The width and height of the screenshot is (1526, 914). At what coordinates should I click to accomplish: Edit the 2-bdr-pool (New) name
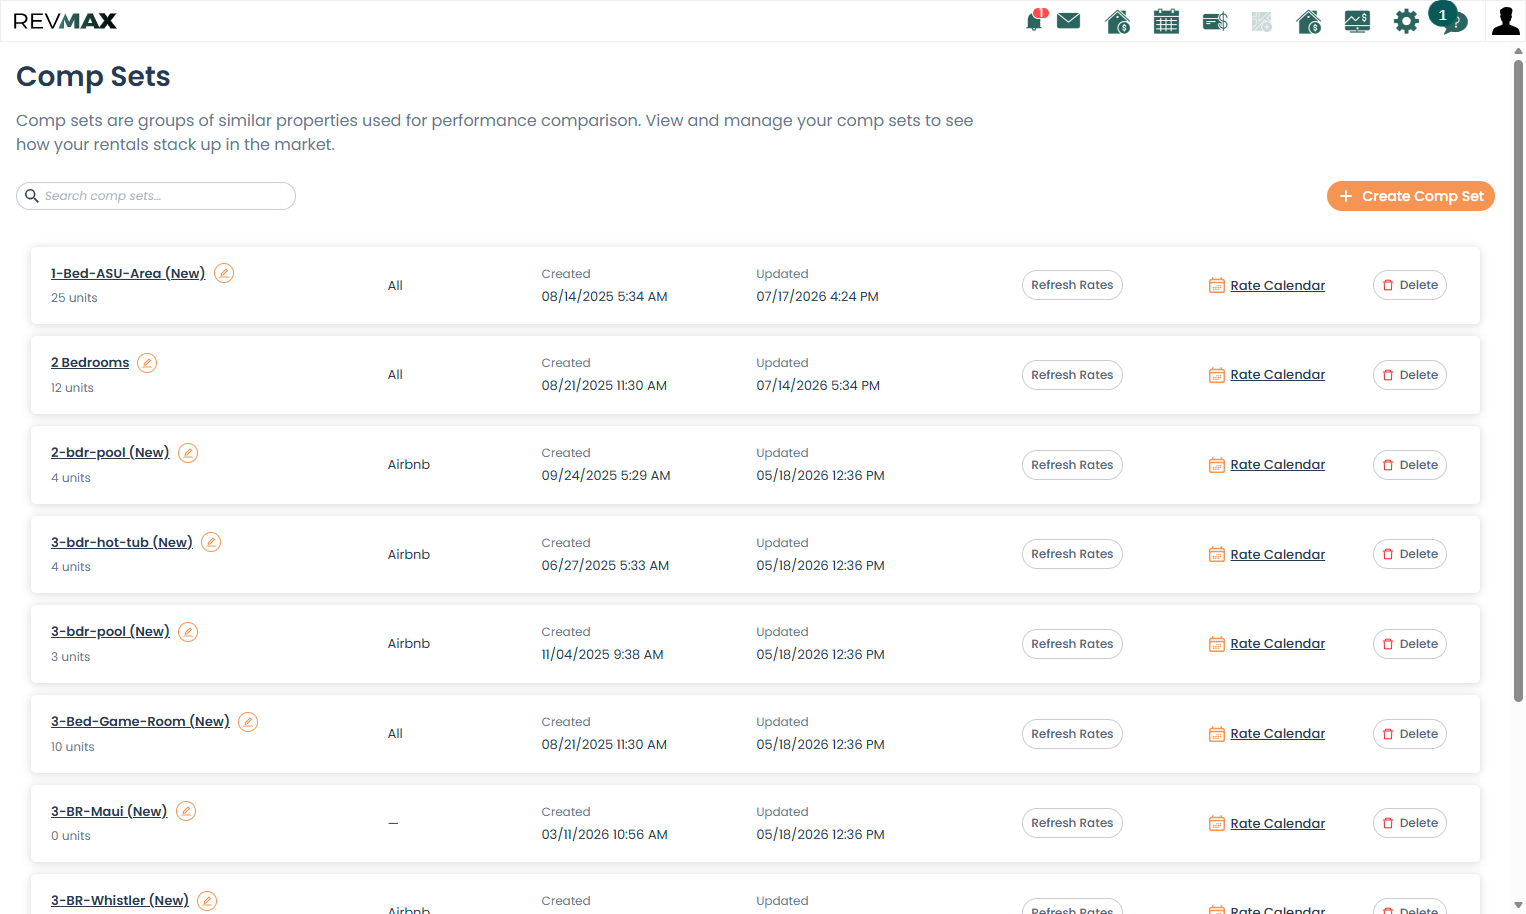(x=188, y=453)
